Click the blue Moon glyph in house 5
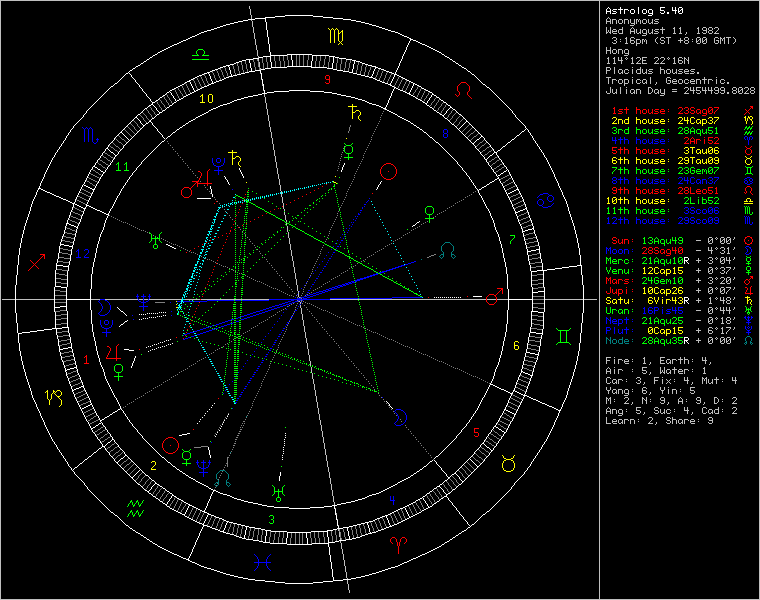This screenshot has width=760, height=600. pyautogui.click(x=400, y=418)
